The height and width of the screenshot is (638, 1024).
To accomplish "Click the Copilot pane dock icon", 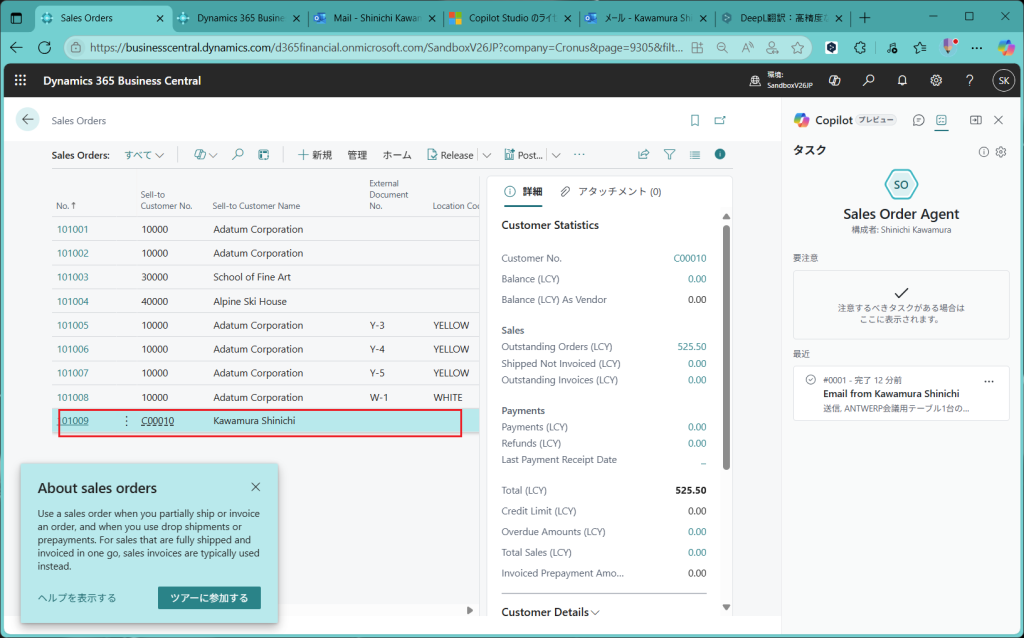I will 976,120.
